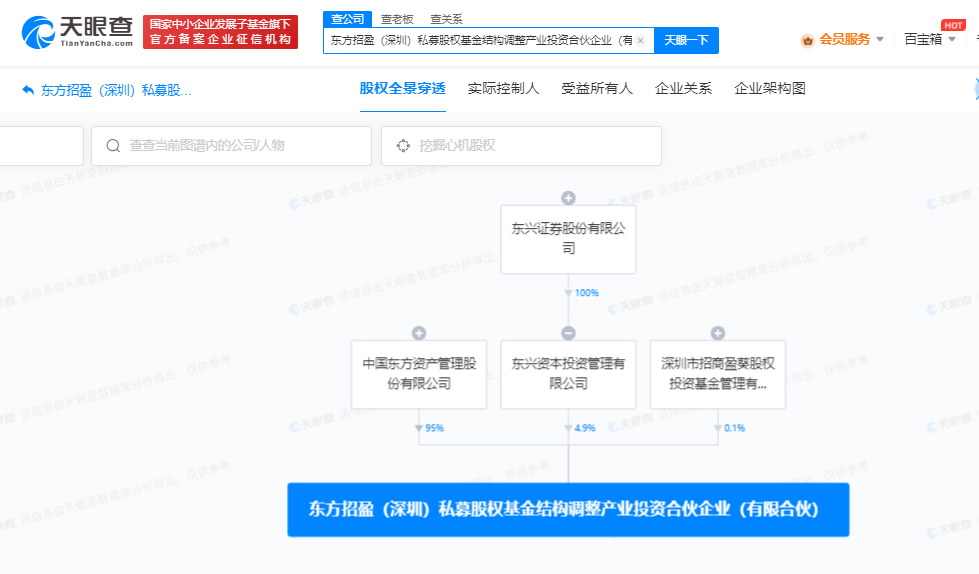
Task: Select the 查关系 search tab
Action: 446,19
